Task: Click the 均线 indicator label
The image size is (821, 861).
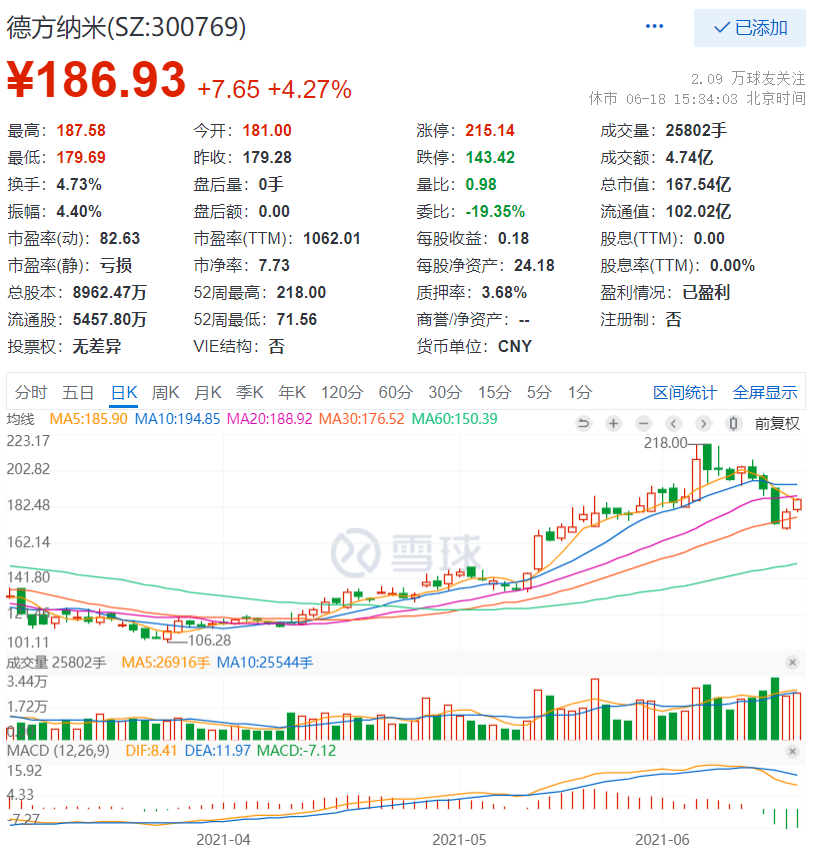Action: 21,419
